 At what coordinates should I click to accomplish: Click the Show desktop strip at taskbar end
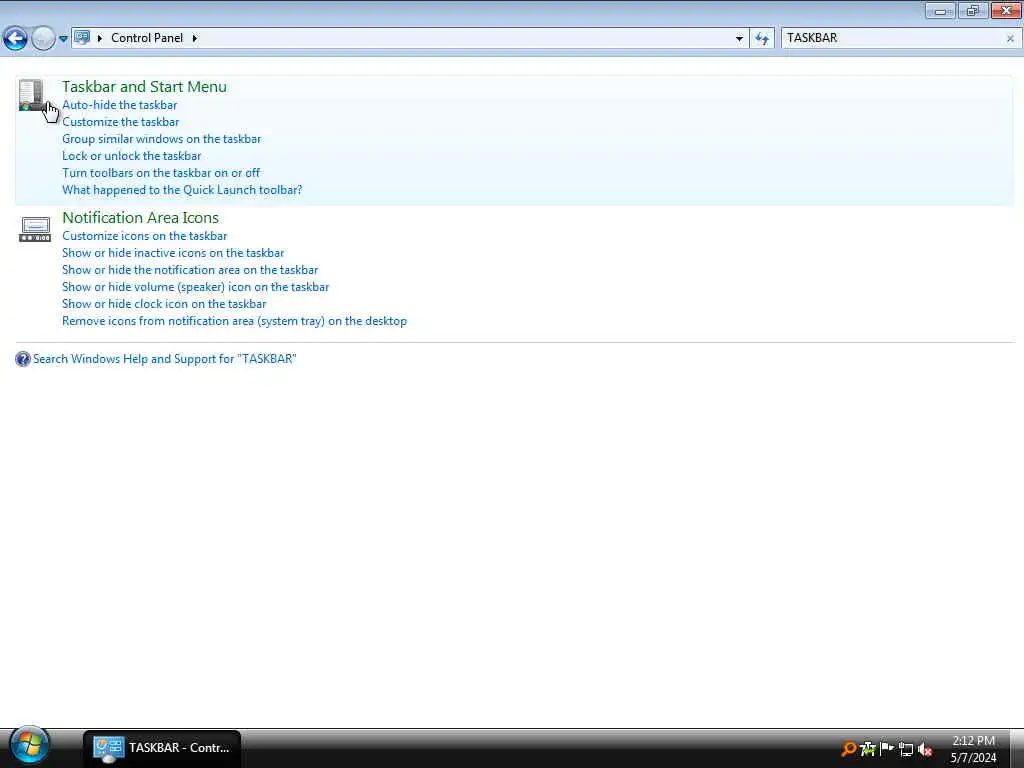[x=1017, y=748]
